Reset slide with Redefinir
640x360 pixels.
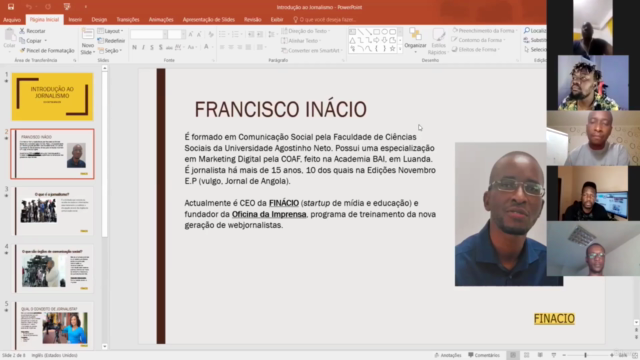coord(111,41)
